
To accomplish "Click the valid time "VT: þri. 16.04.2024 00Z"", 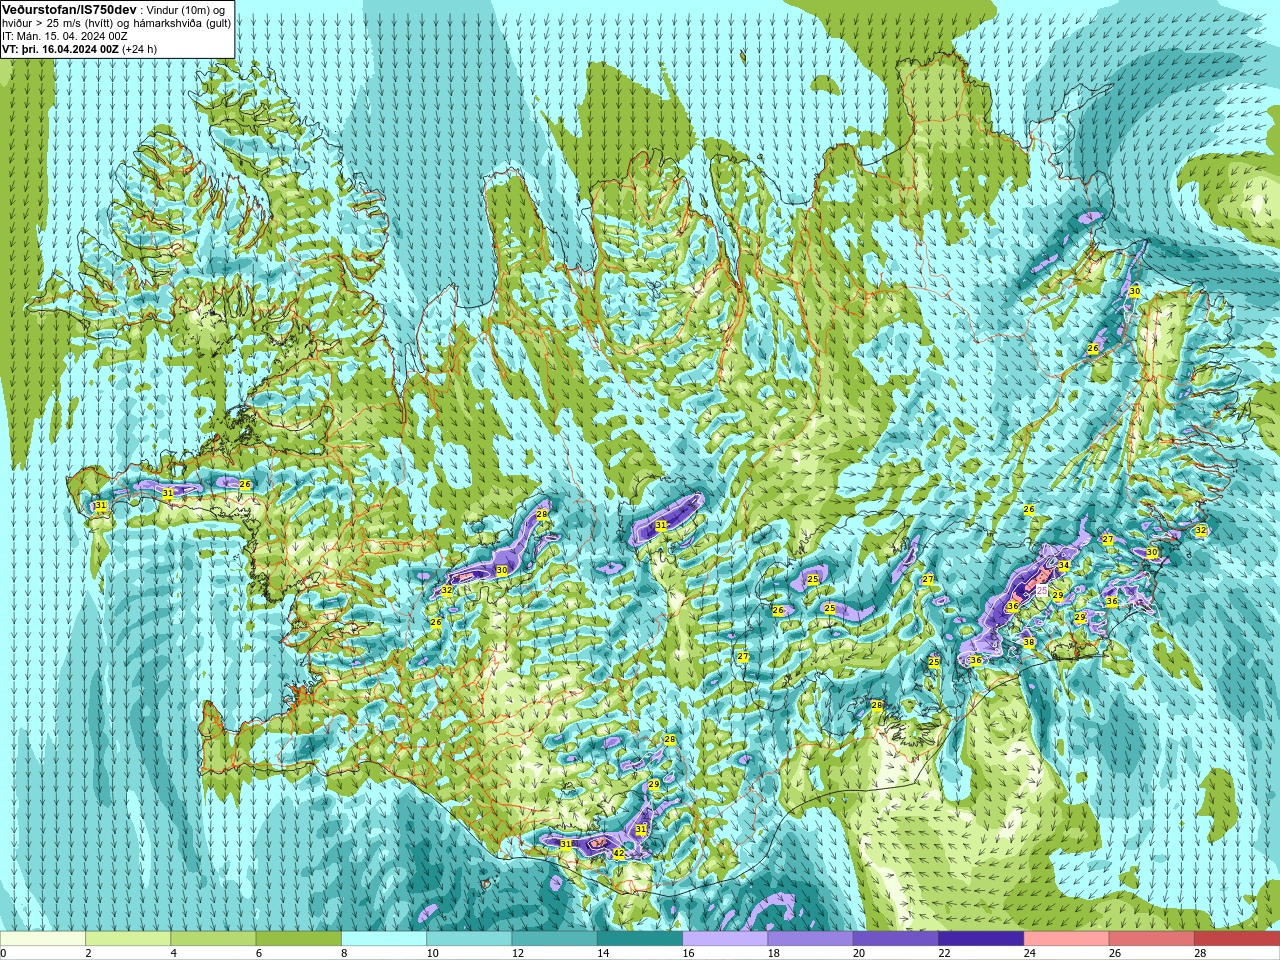I will (x=60, y=49).
